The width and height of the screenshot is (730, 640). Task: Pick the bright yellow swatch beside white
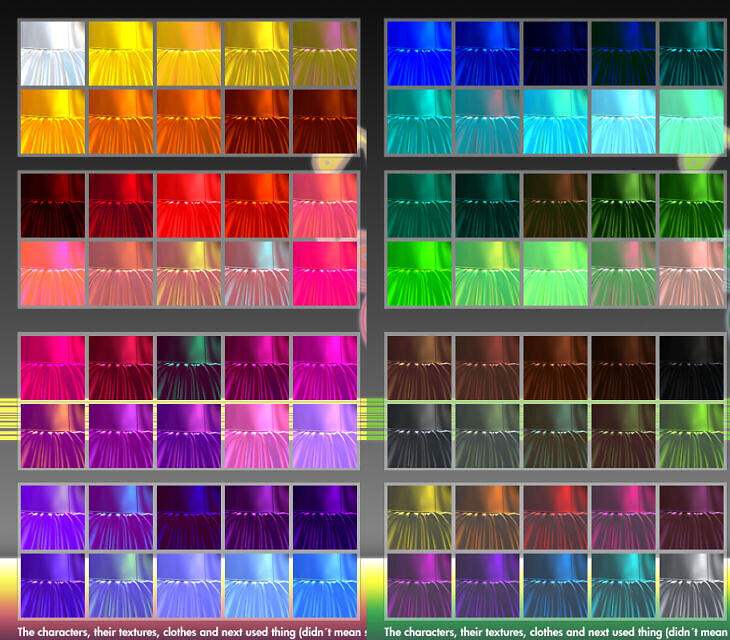(x=120, y=52)
